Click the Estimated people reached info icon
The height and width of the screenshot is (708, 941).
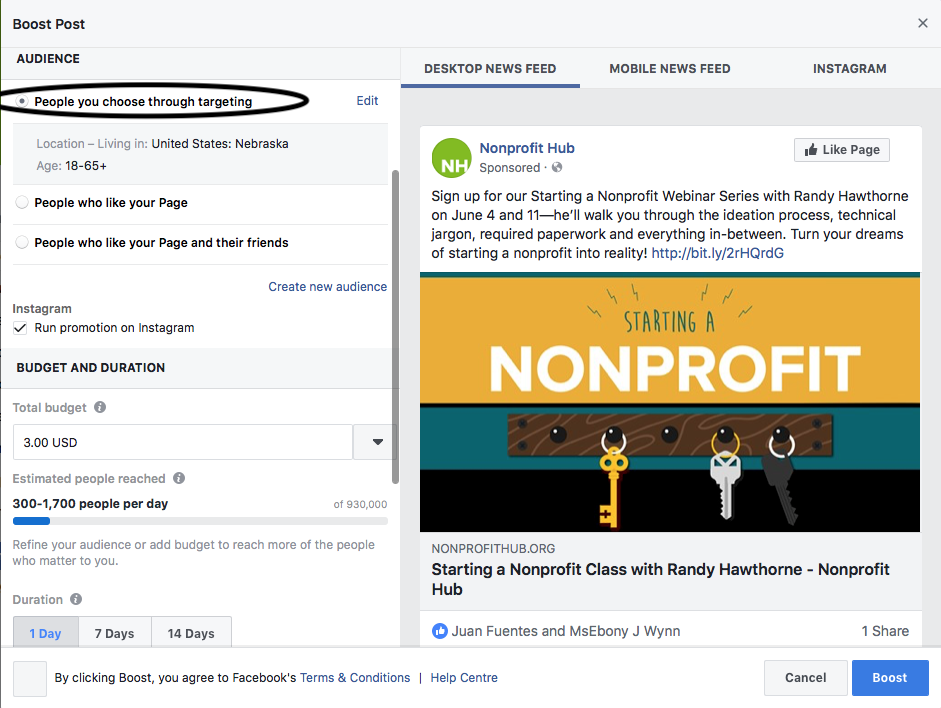point(179,478)
